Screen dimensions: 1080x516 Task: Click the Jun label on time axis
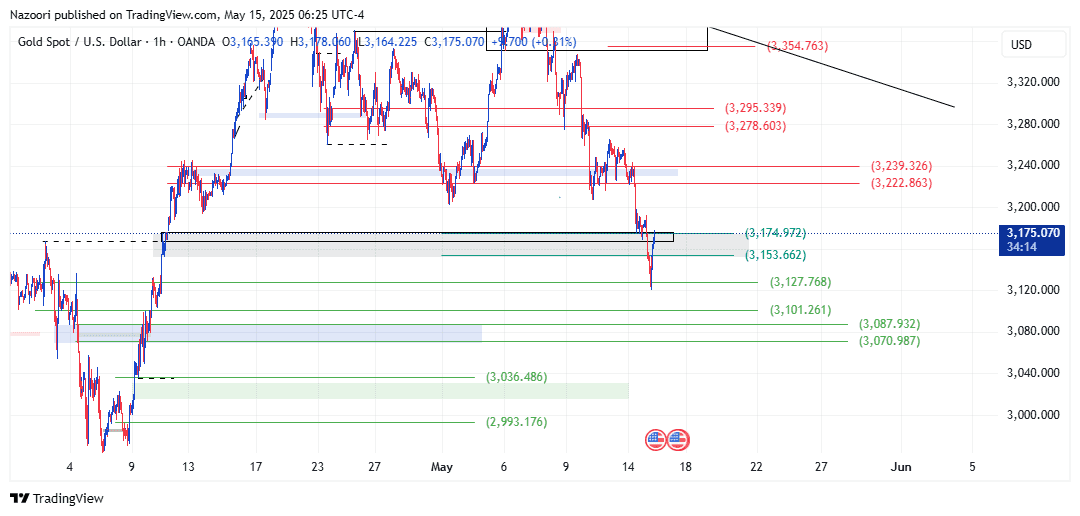901,467
